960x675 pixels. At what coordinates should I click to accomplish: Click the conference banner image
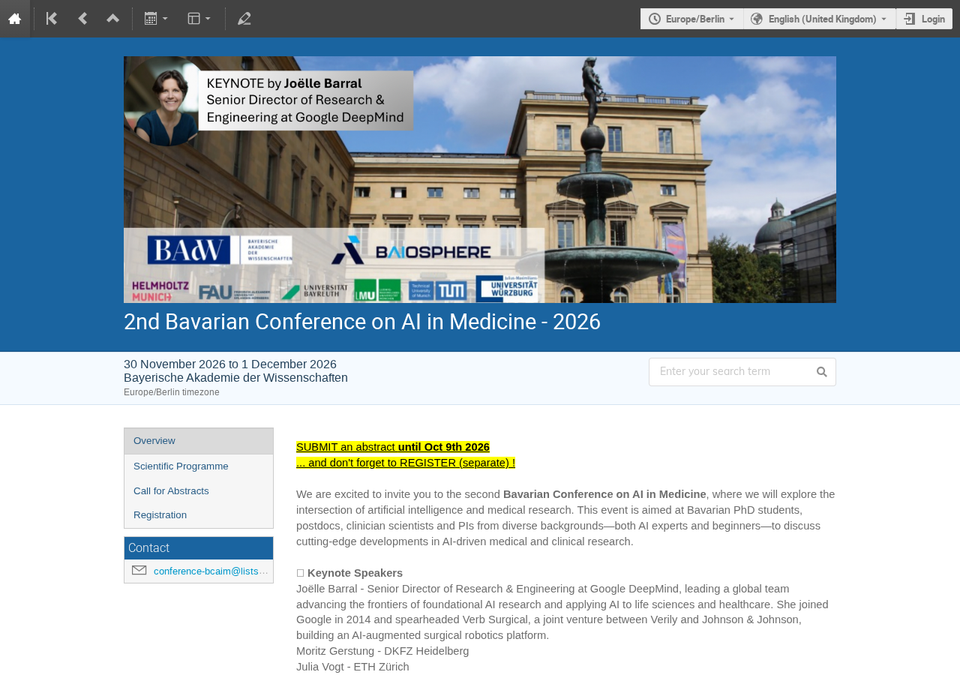[479, 179]
